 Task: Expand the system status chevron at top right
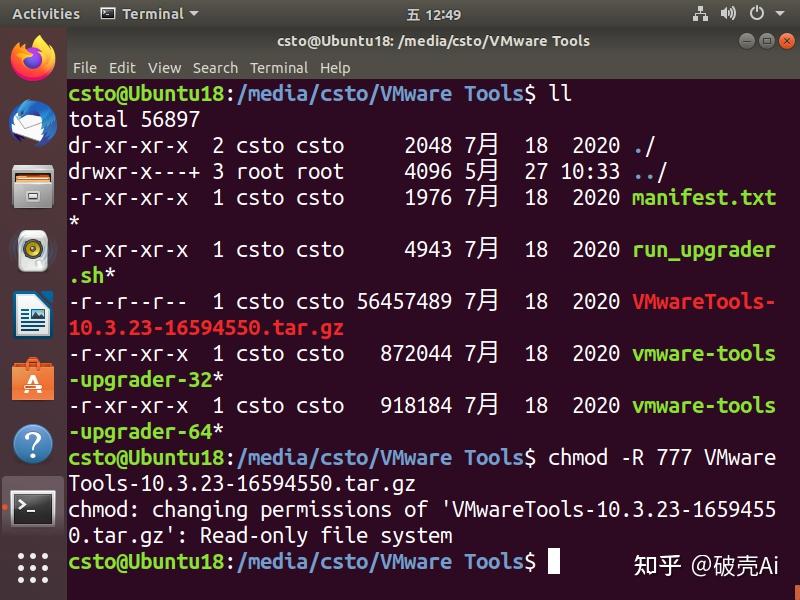(778, 14)
